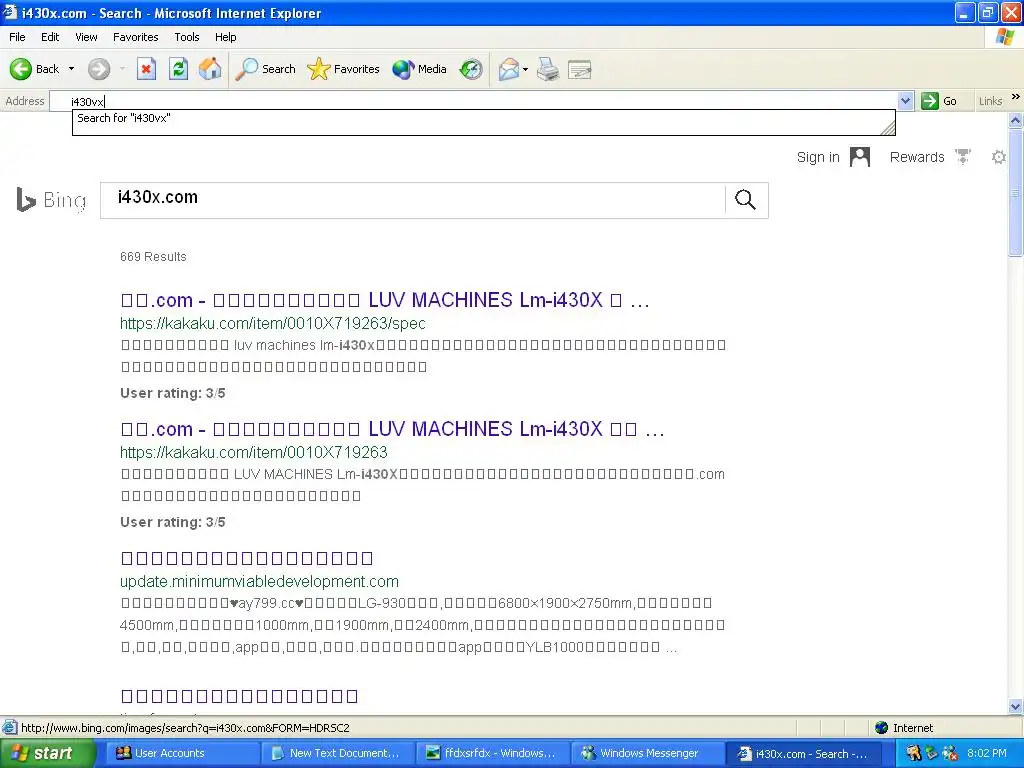Open the Tools menu
The image size is (1024, 768).
[x=186, y=37]
